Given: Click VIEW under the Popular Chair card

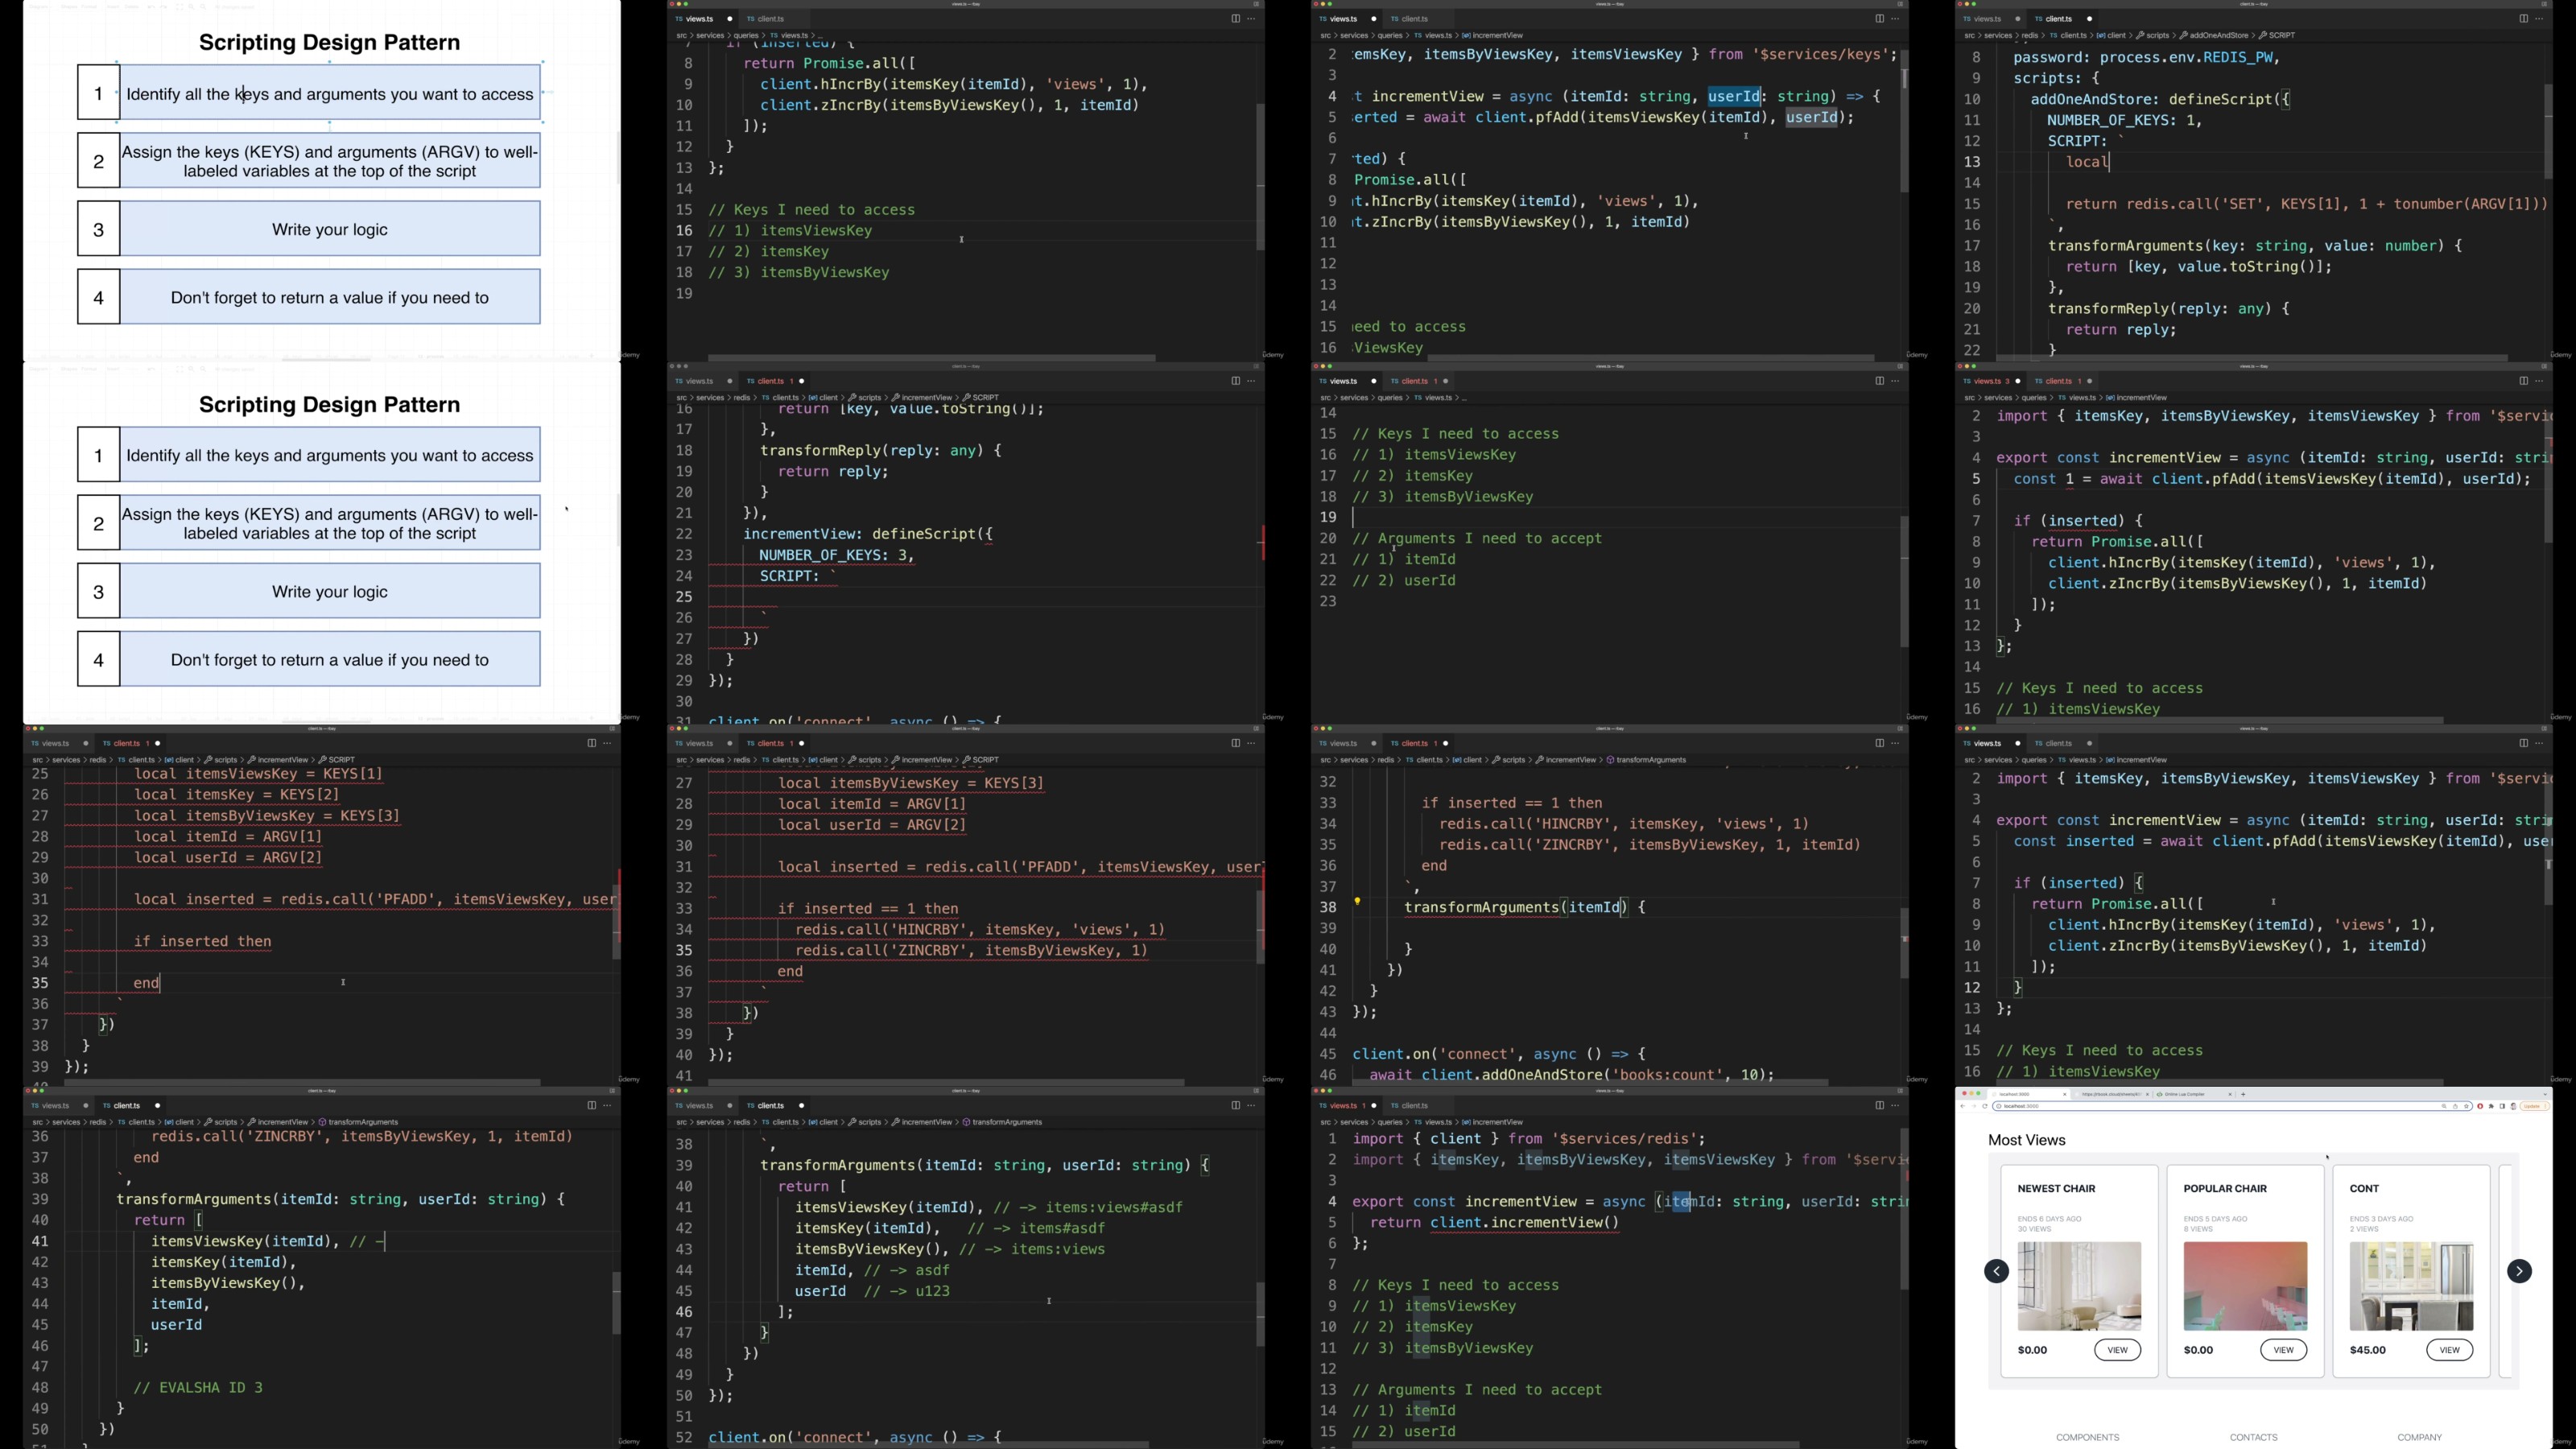Looking at the screenshot, I should point(2283,1350).
